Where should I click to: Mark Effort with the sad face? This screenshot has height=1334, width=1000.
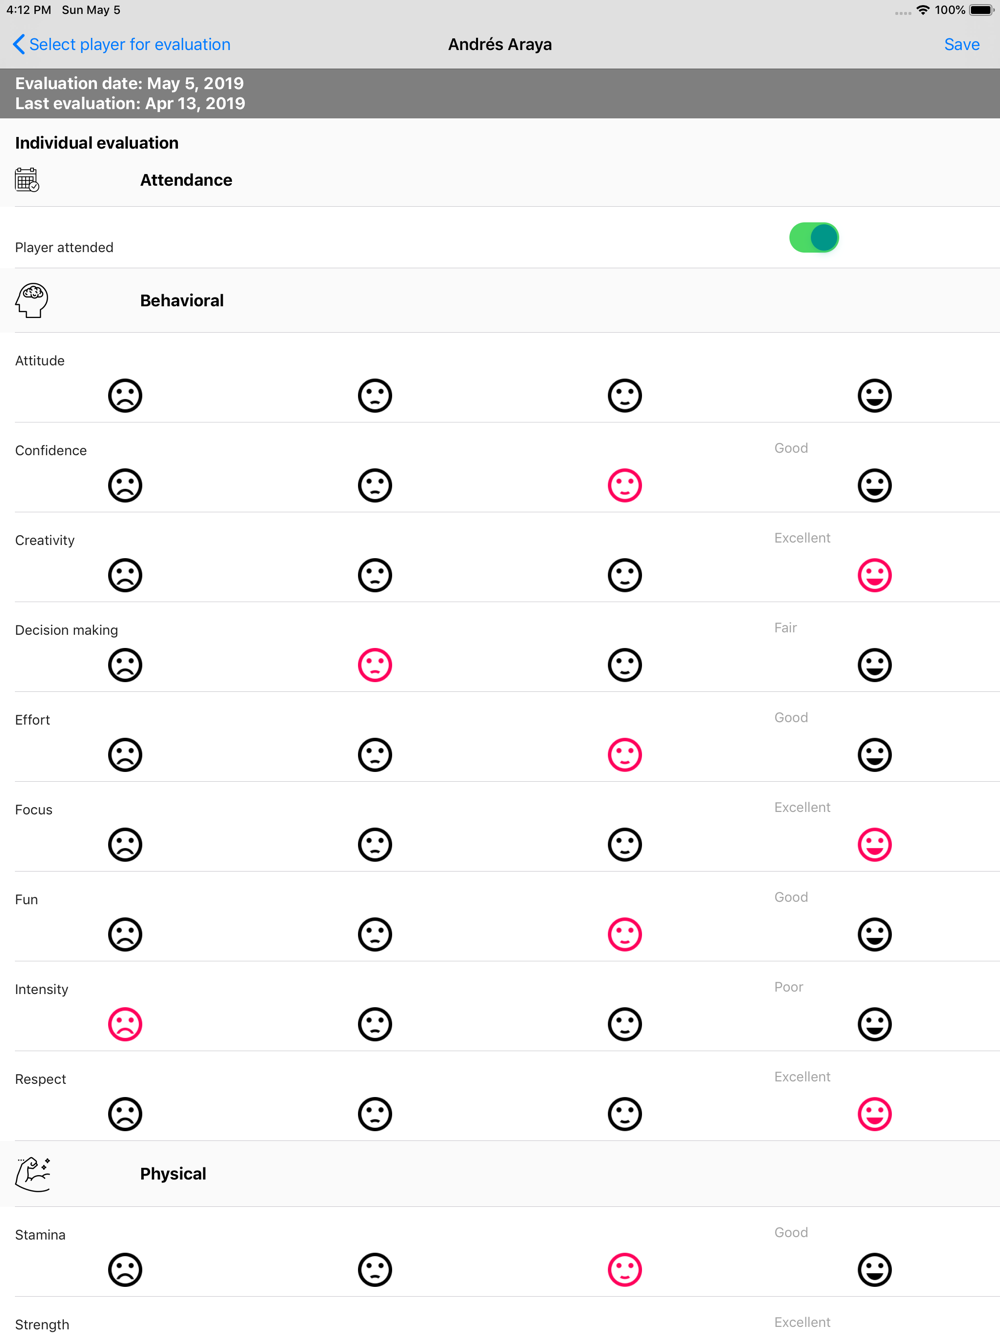(125, 755)
